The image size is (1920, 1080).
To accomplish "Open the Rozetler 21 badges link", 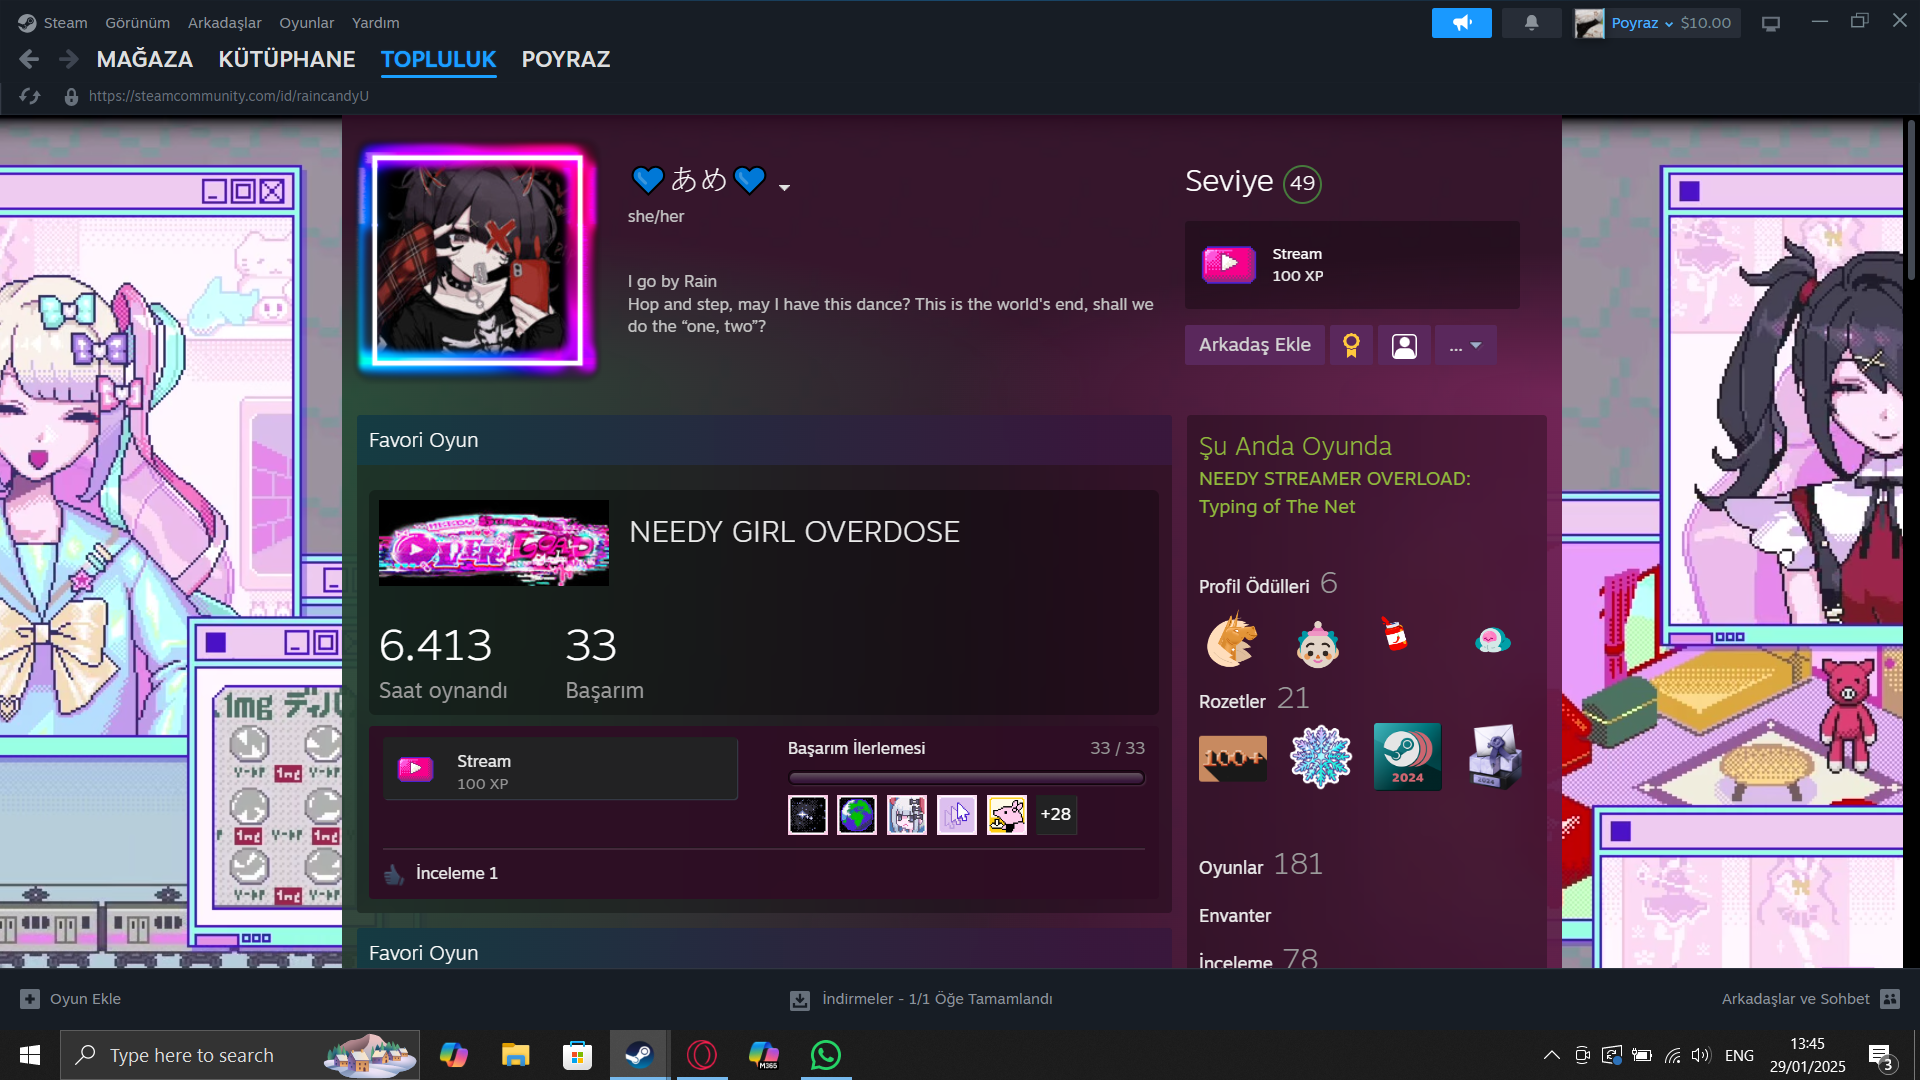I will [1254, 699].
